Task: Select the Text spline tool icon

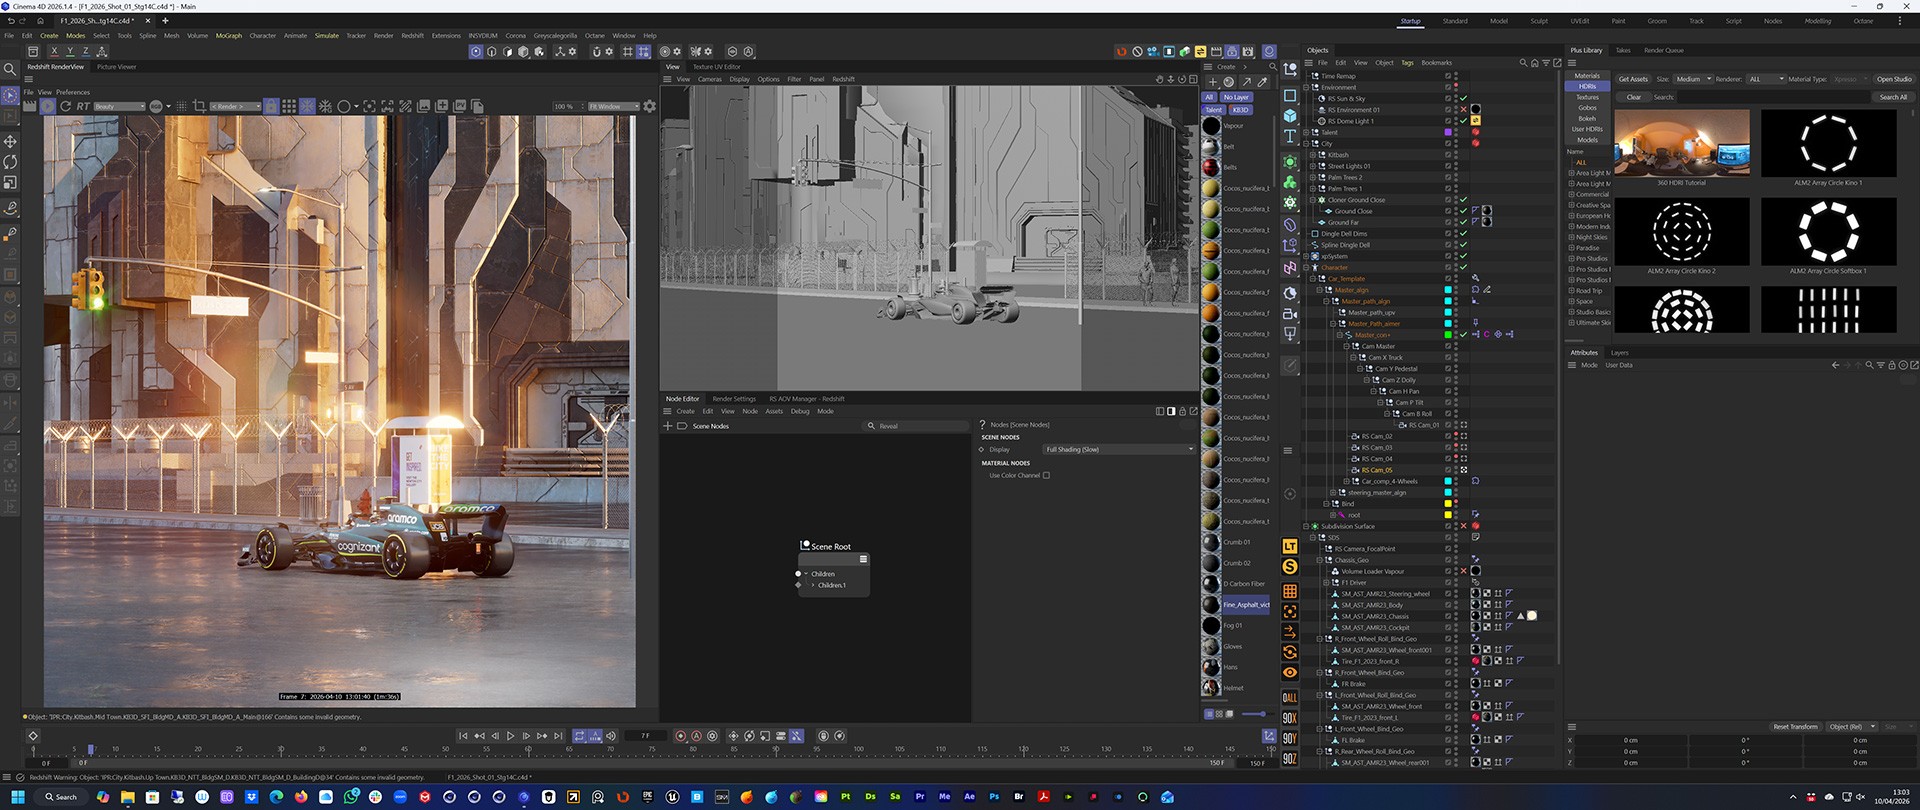Action: click(1290, 137)
